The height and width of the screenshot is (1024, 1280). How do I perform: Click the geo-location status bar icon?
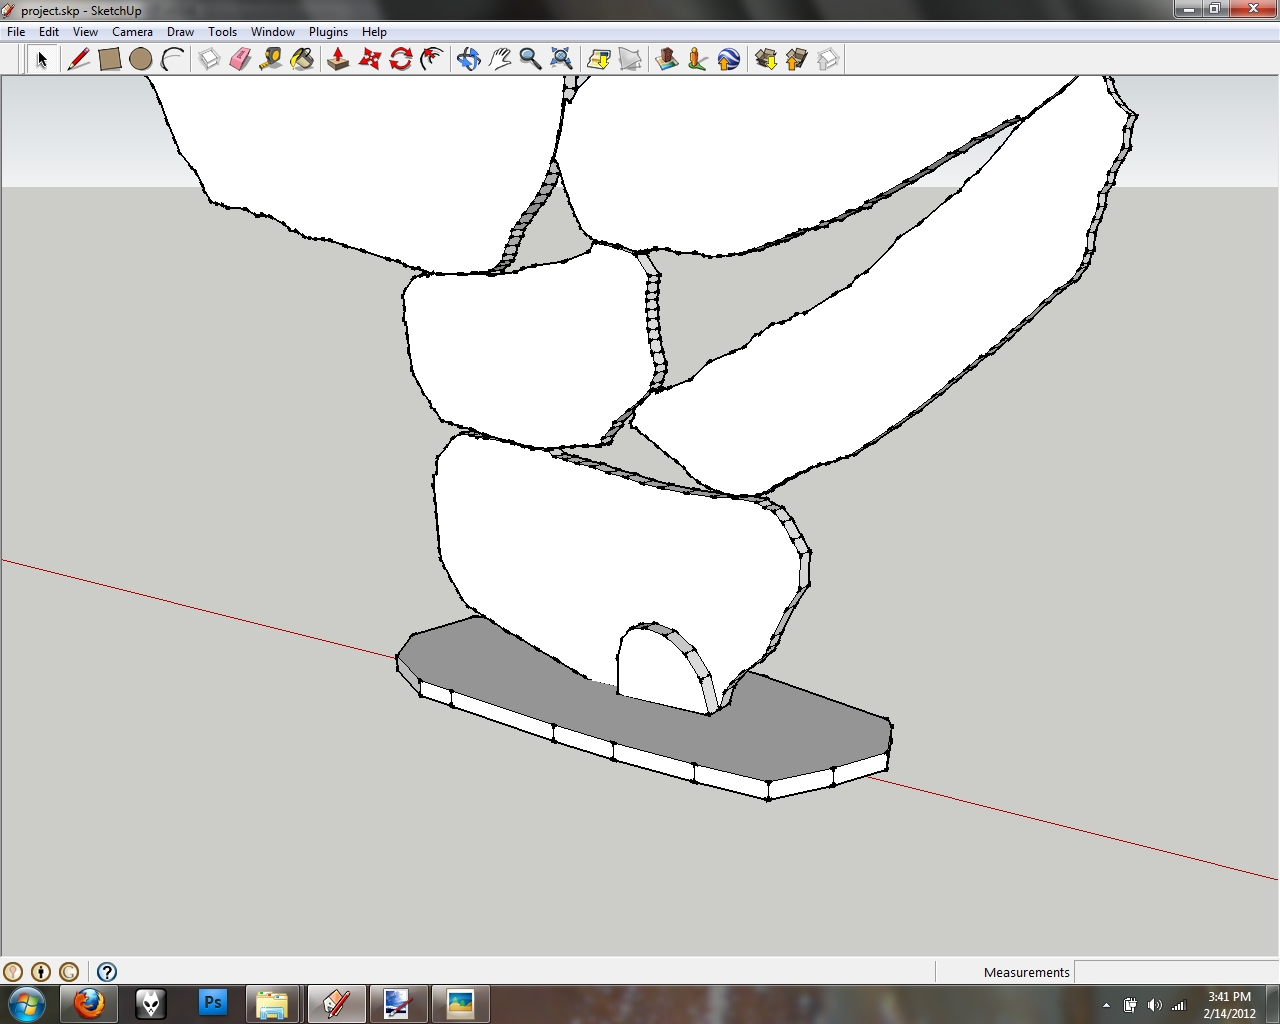click(13, 972)
